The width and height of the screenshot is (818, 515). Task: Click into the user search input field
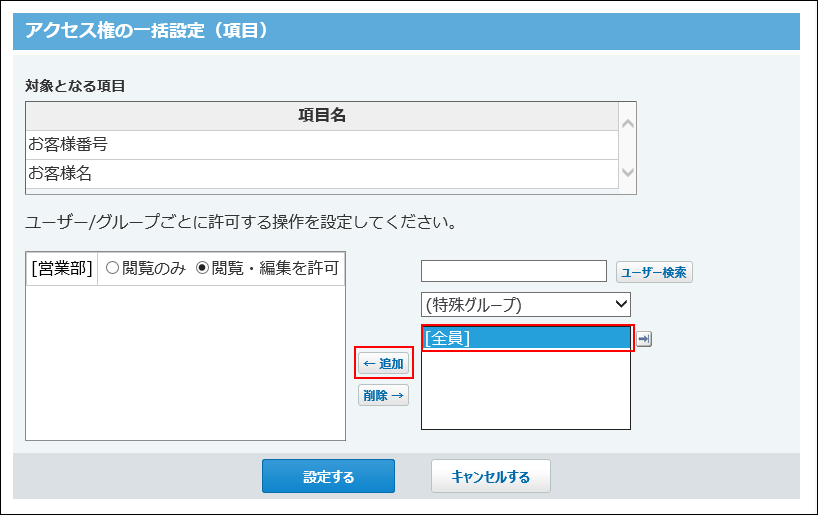[x=514, y=271]
